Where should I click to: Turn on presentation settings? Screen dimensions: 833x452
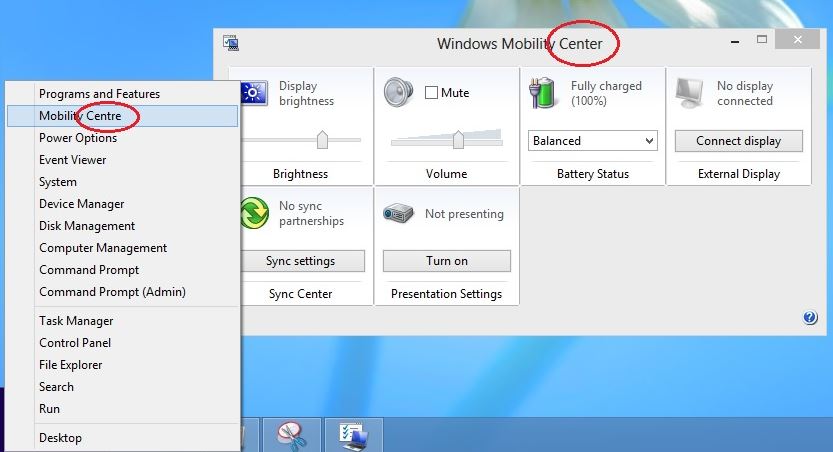[447, 261]
